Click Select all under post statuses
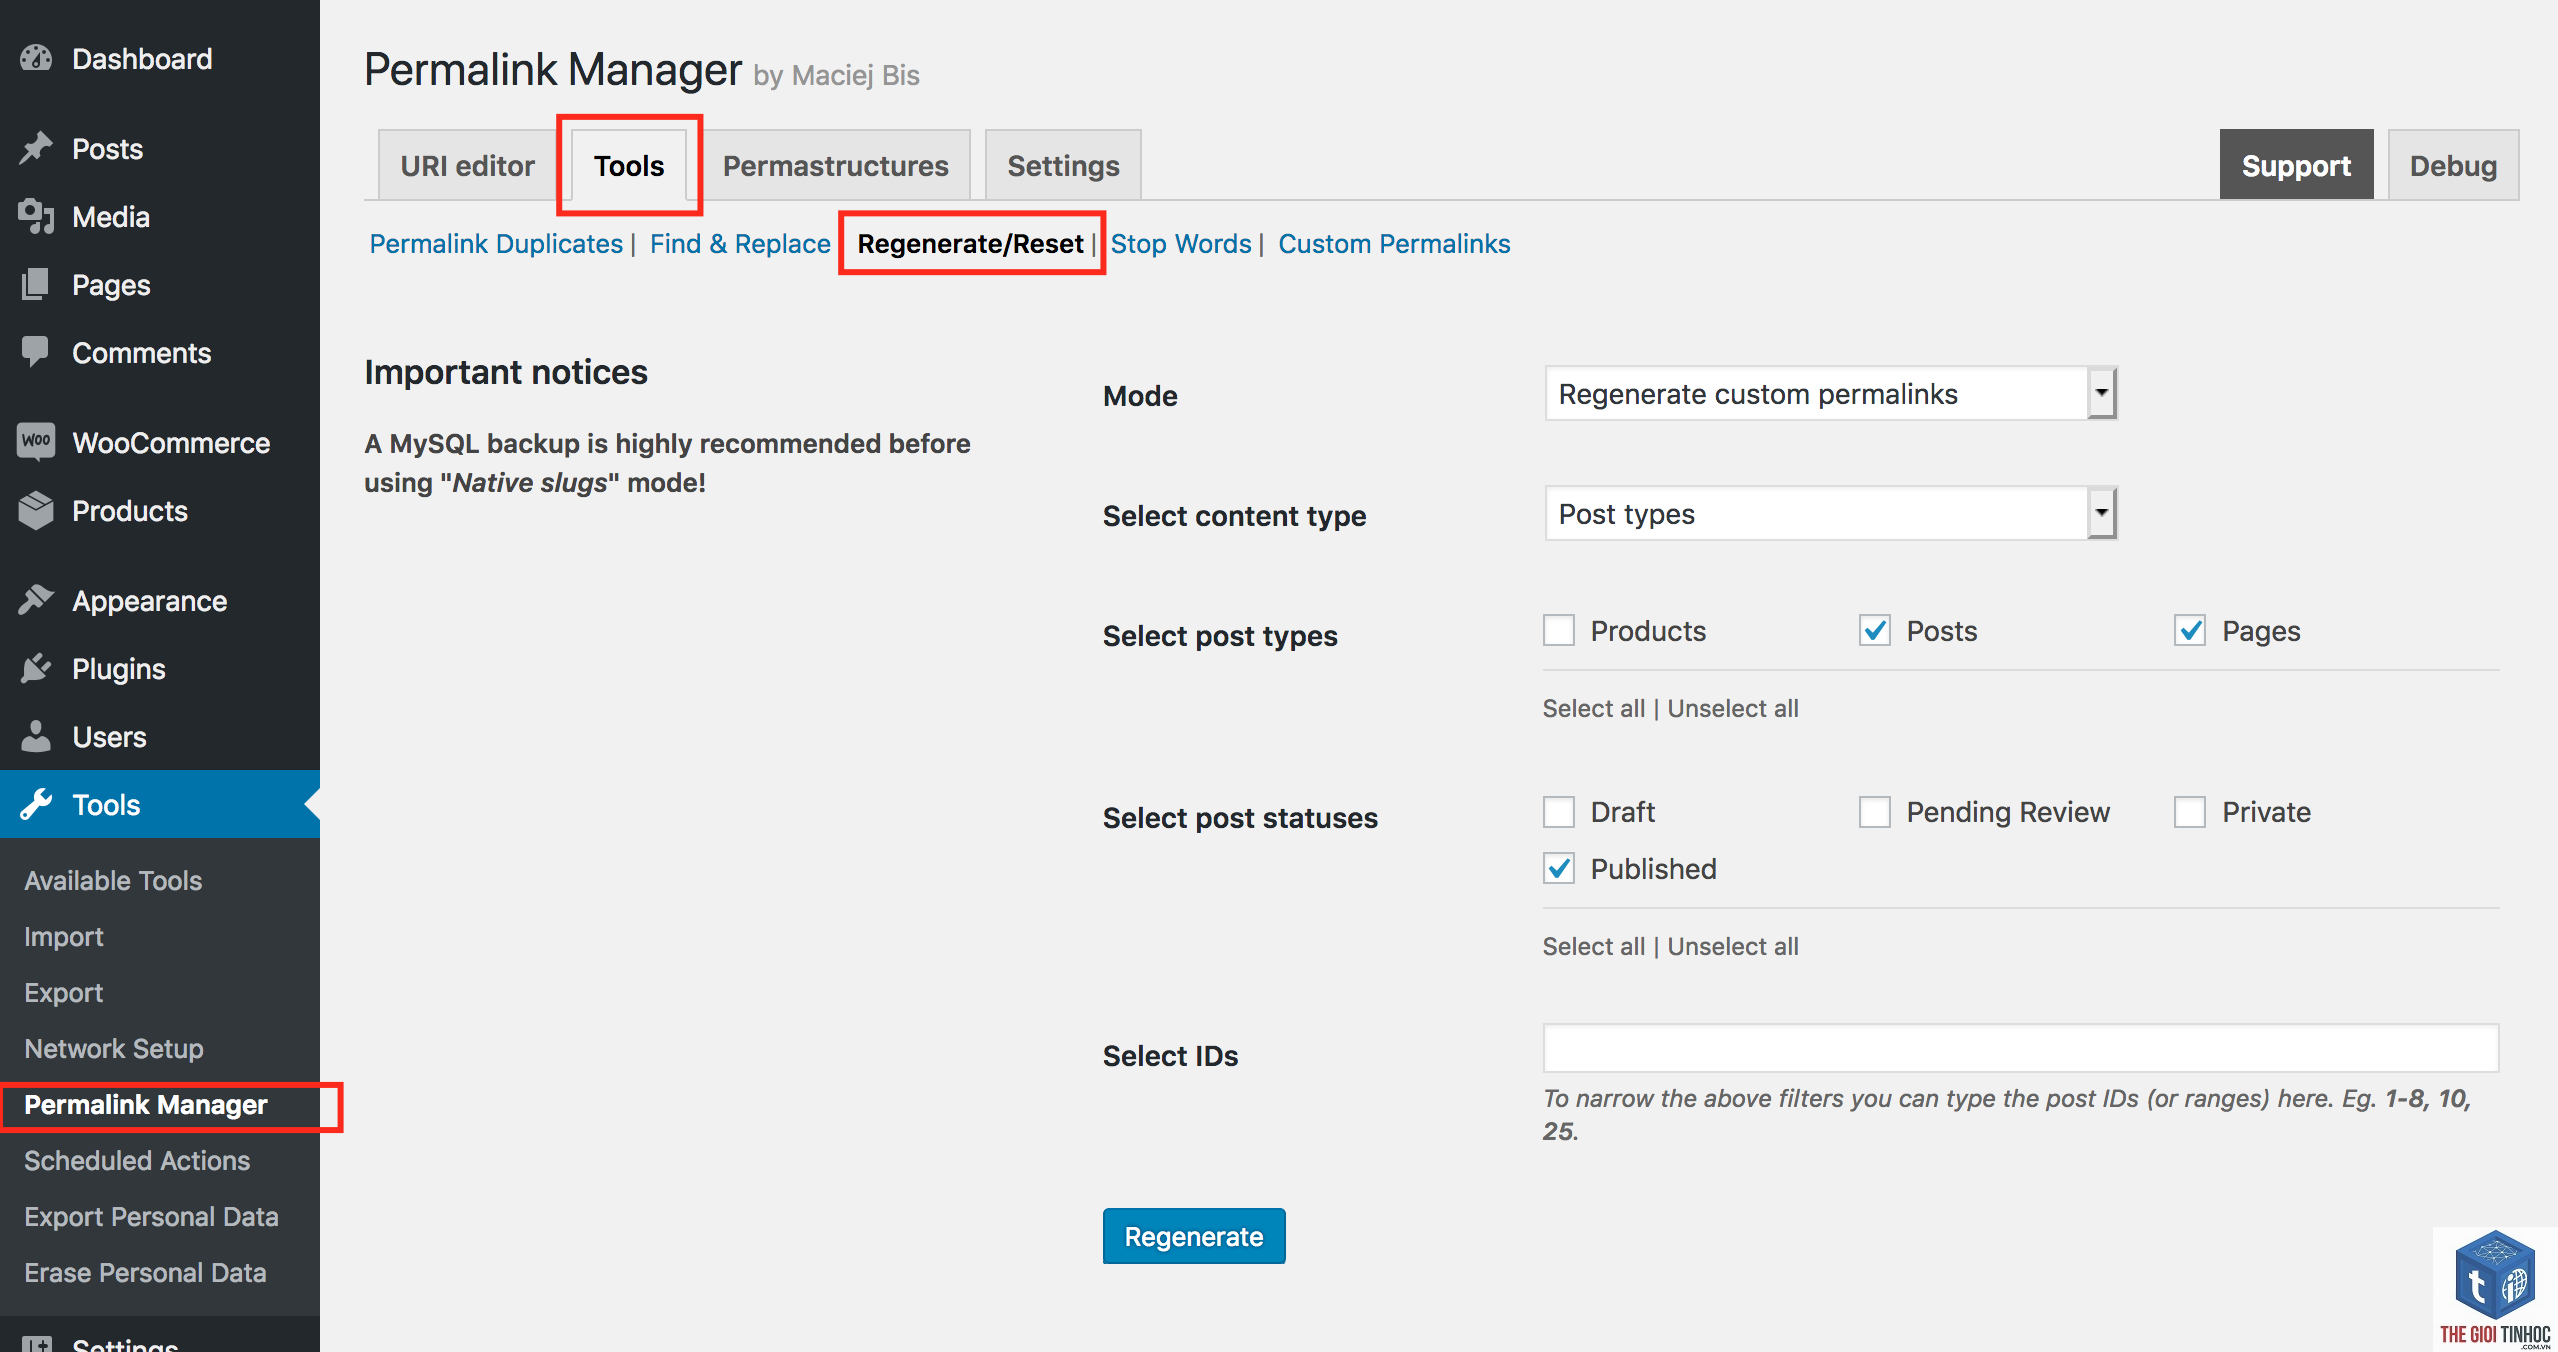The height and width of the screenshot is (1352, 2558). (1593, 946)
